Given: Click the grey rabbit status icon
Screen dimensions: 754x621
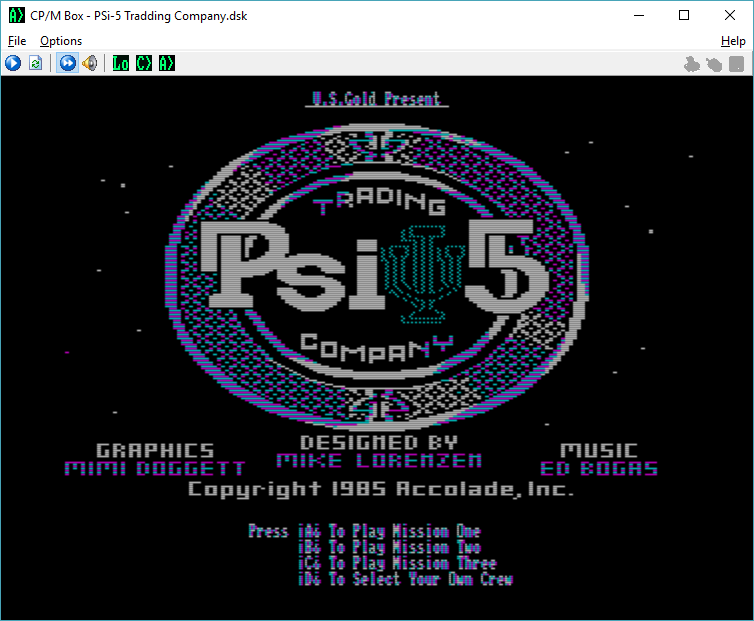Looking at the screenshot, I should click(x=691, y=64).
